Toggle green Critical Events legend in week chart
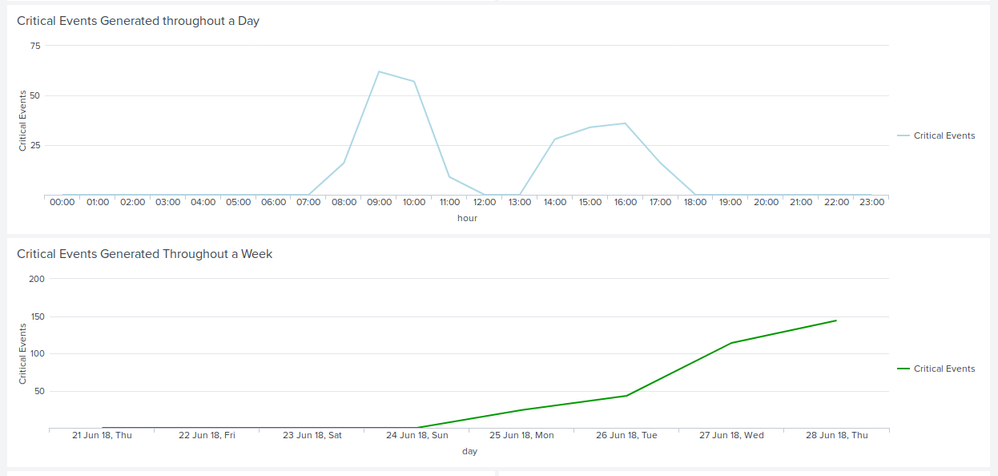The height and width of the screenshot is (476, 998). pos(936,368)
